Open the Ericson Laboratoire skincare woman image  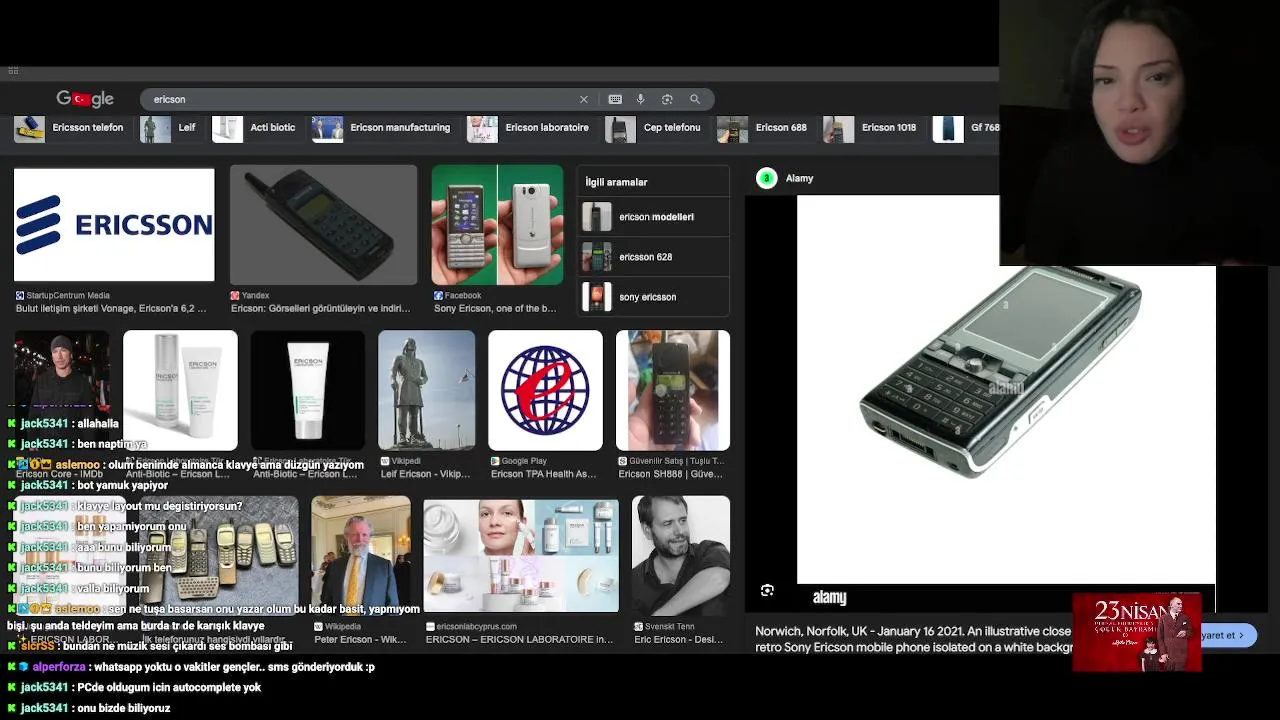[x=521, y=554]
